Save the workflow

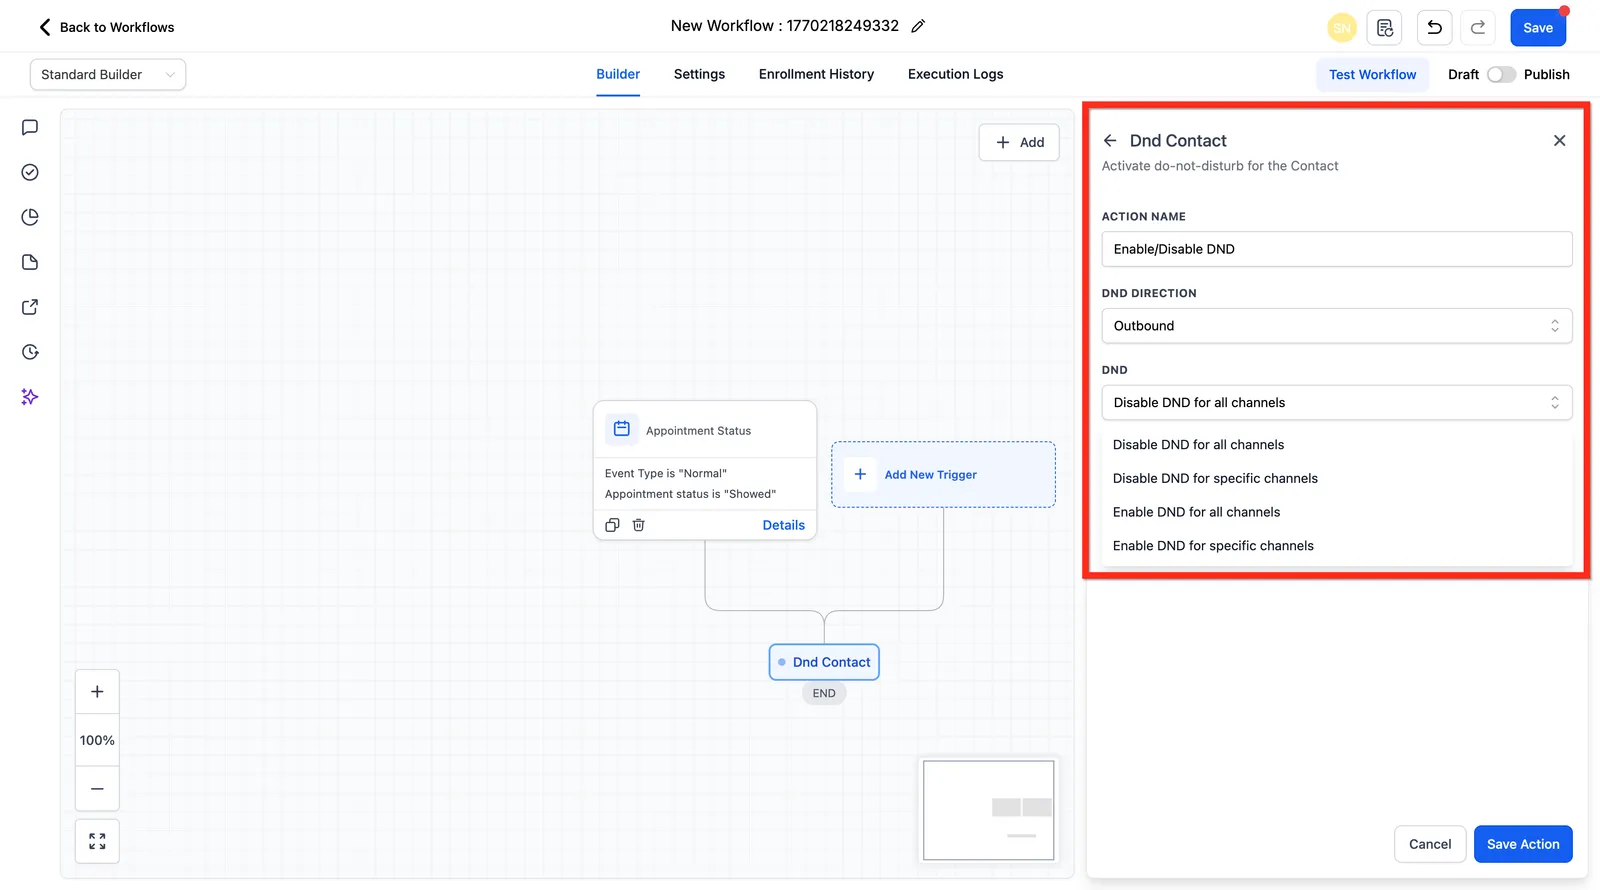[x=1538, y=28]
